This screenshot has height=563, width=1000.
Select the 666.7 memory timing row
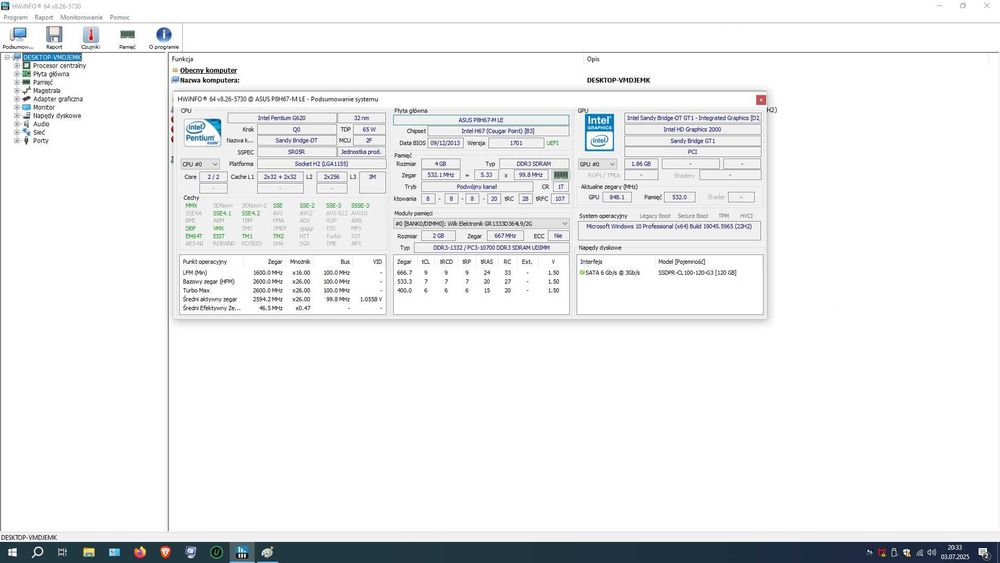point(481,272)
